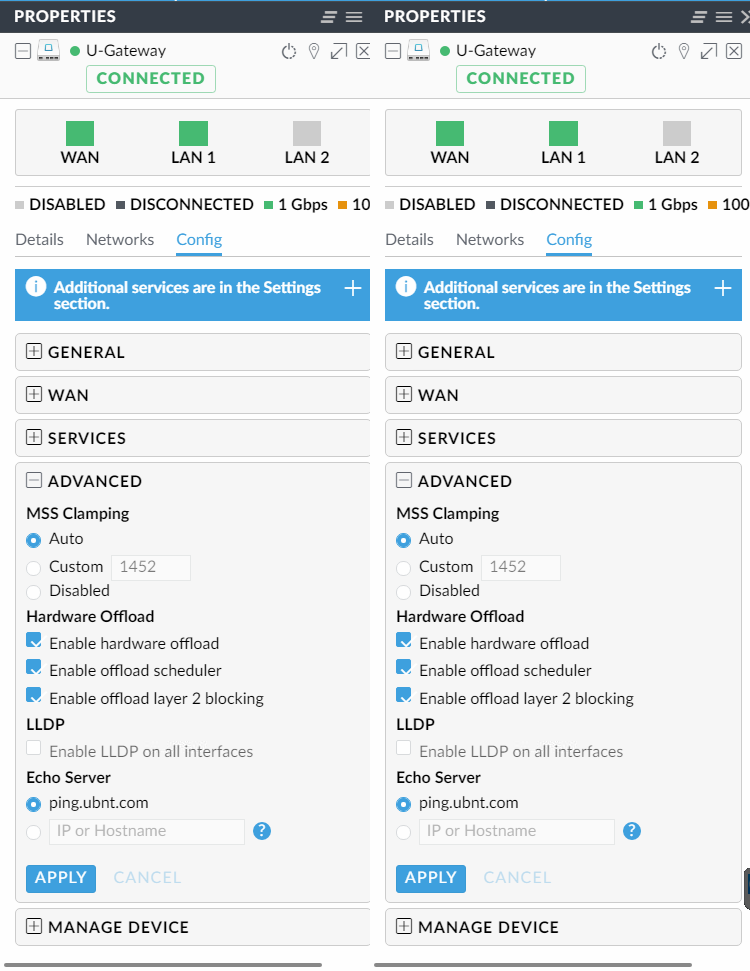Expand the SERVICES section in right panel
The image size is (750, 971).
404,438
